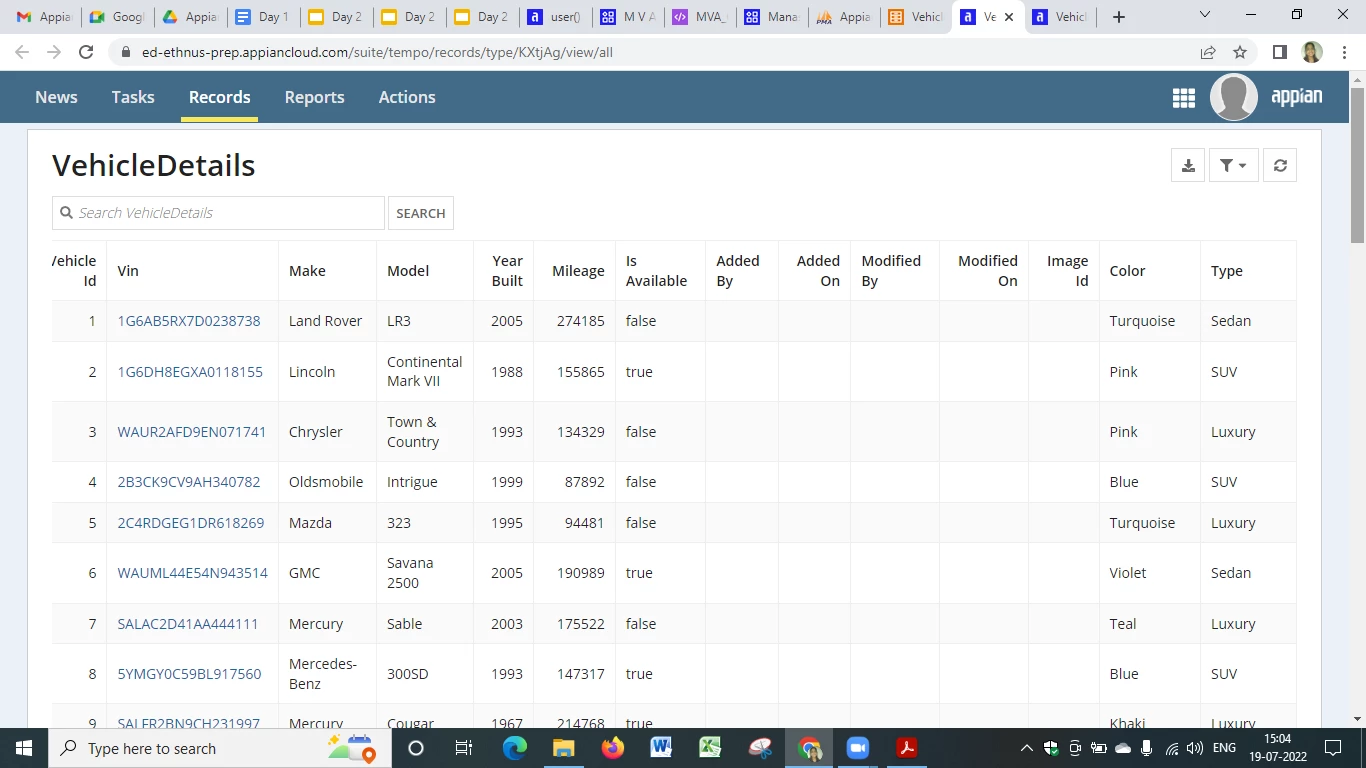Open the Actions tab
This screenshot has width=1366, height=768.
click(407, 97)
